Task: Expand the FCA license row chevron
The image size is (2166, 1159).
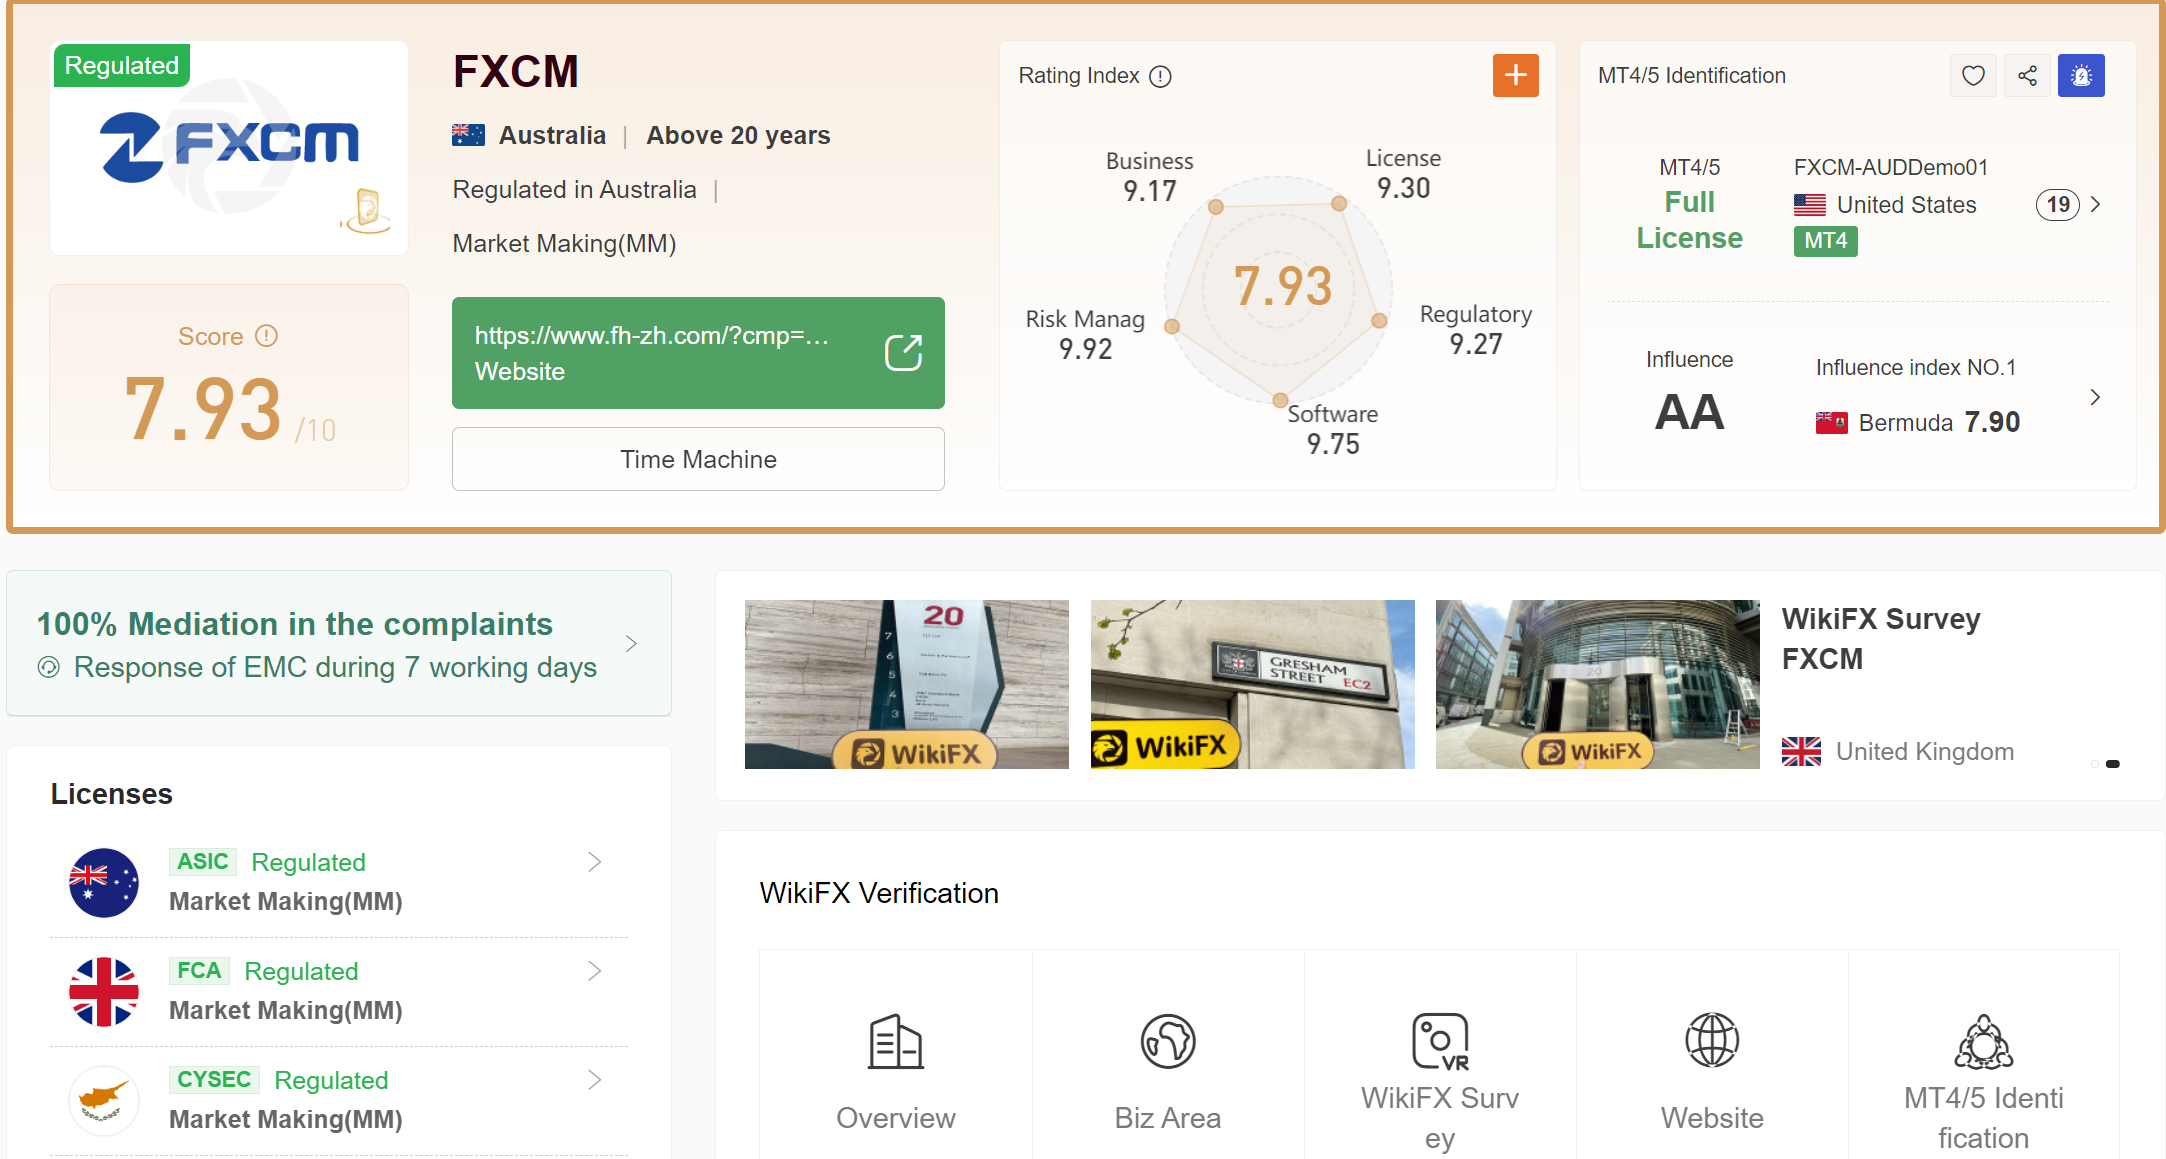Action: (594, 971)
